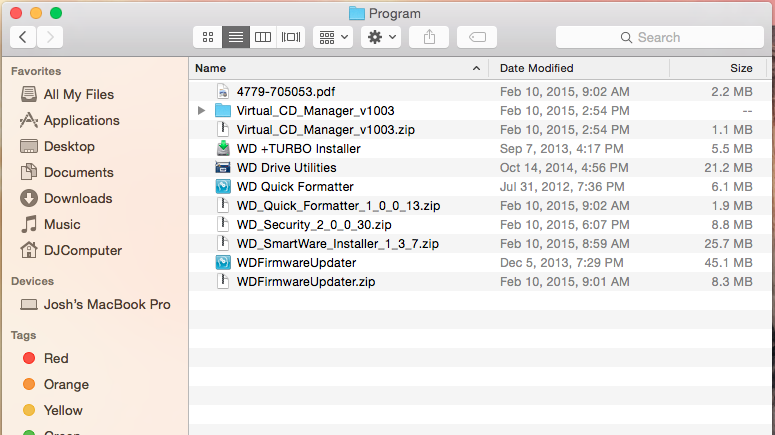This screenshot has width=775, height=435.
Task: Go back to the previous folder
Action: pos(23,37)
